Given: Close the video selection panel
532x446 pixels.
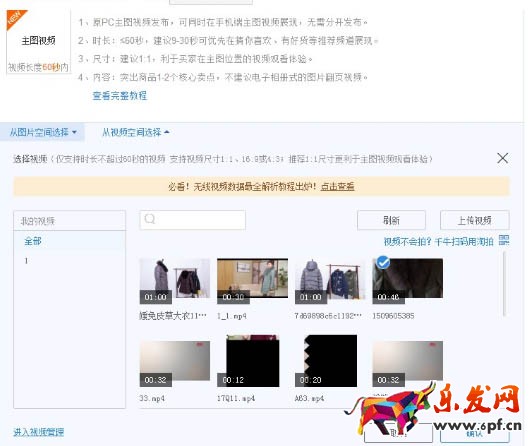Looking at the screenshot, I should pos(502,158).
